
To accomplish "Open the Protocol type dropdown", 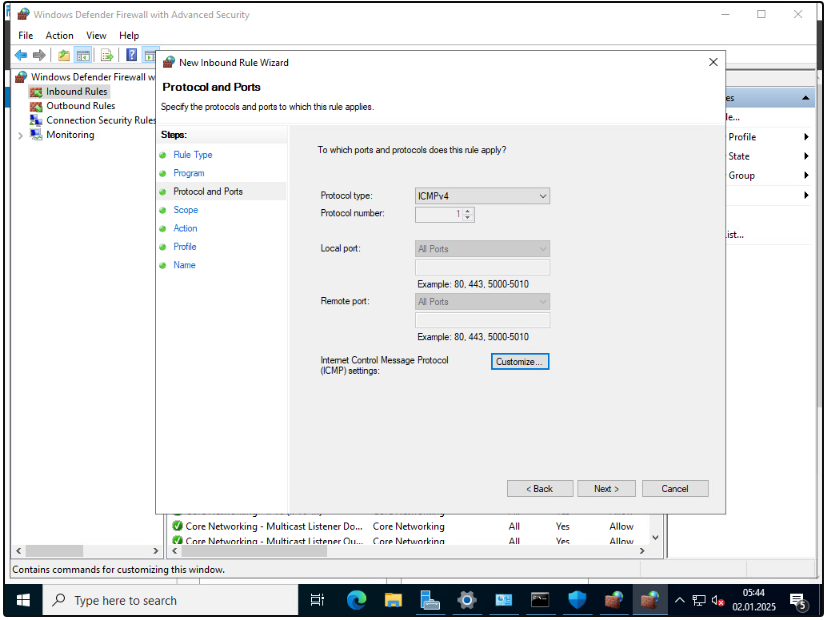I will [482, 196].
